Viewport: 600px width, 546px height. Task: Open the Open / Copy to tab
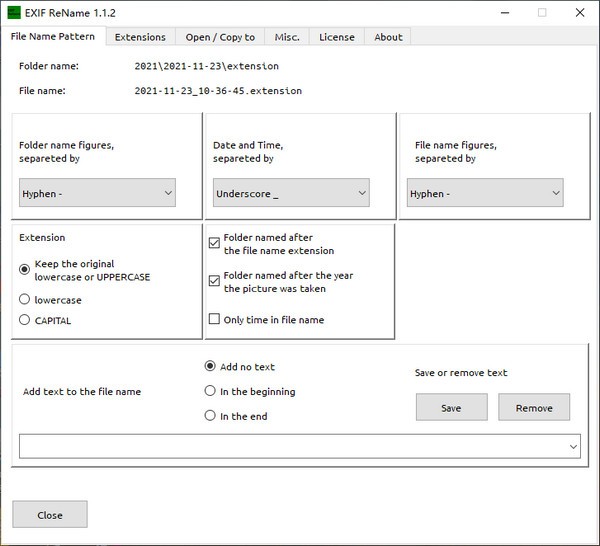click(220, 37)
